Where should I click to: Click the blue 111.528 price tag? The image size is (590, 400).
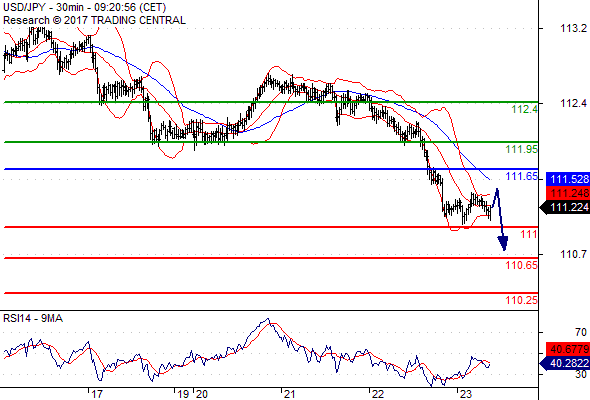coord(567,179)
